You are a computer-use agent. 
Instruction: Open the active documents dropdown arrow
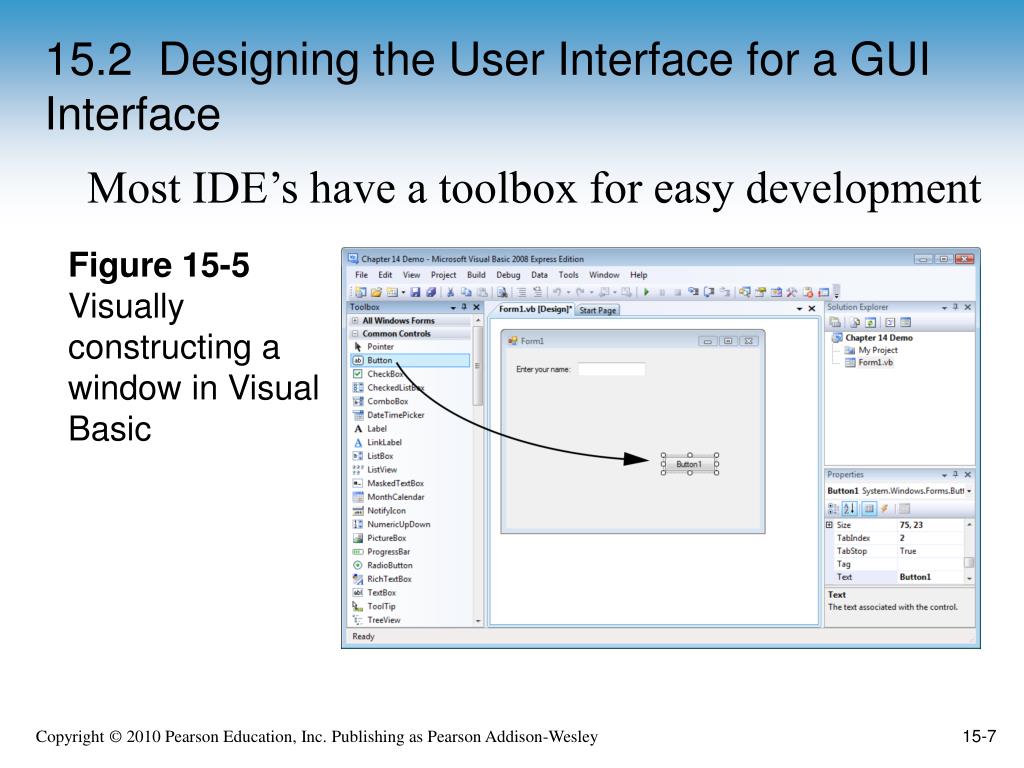coord(799,309)
